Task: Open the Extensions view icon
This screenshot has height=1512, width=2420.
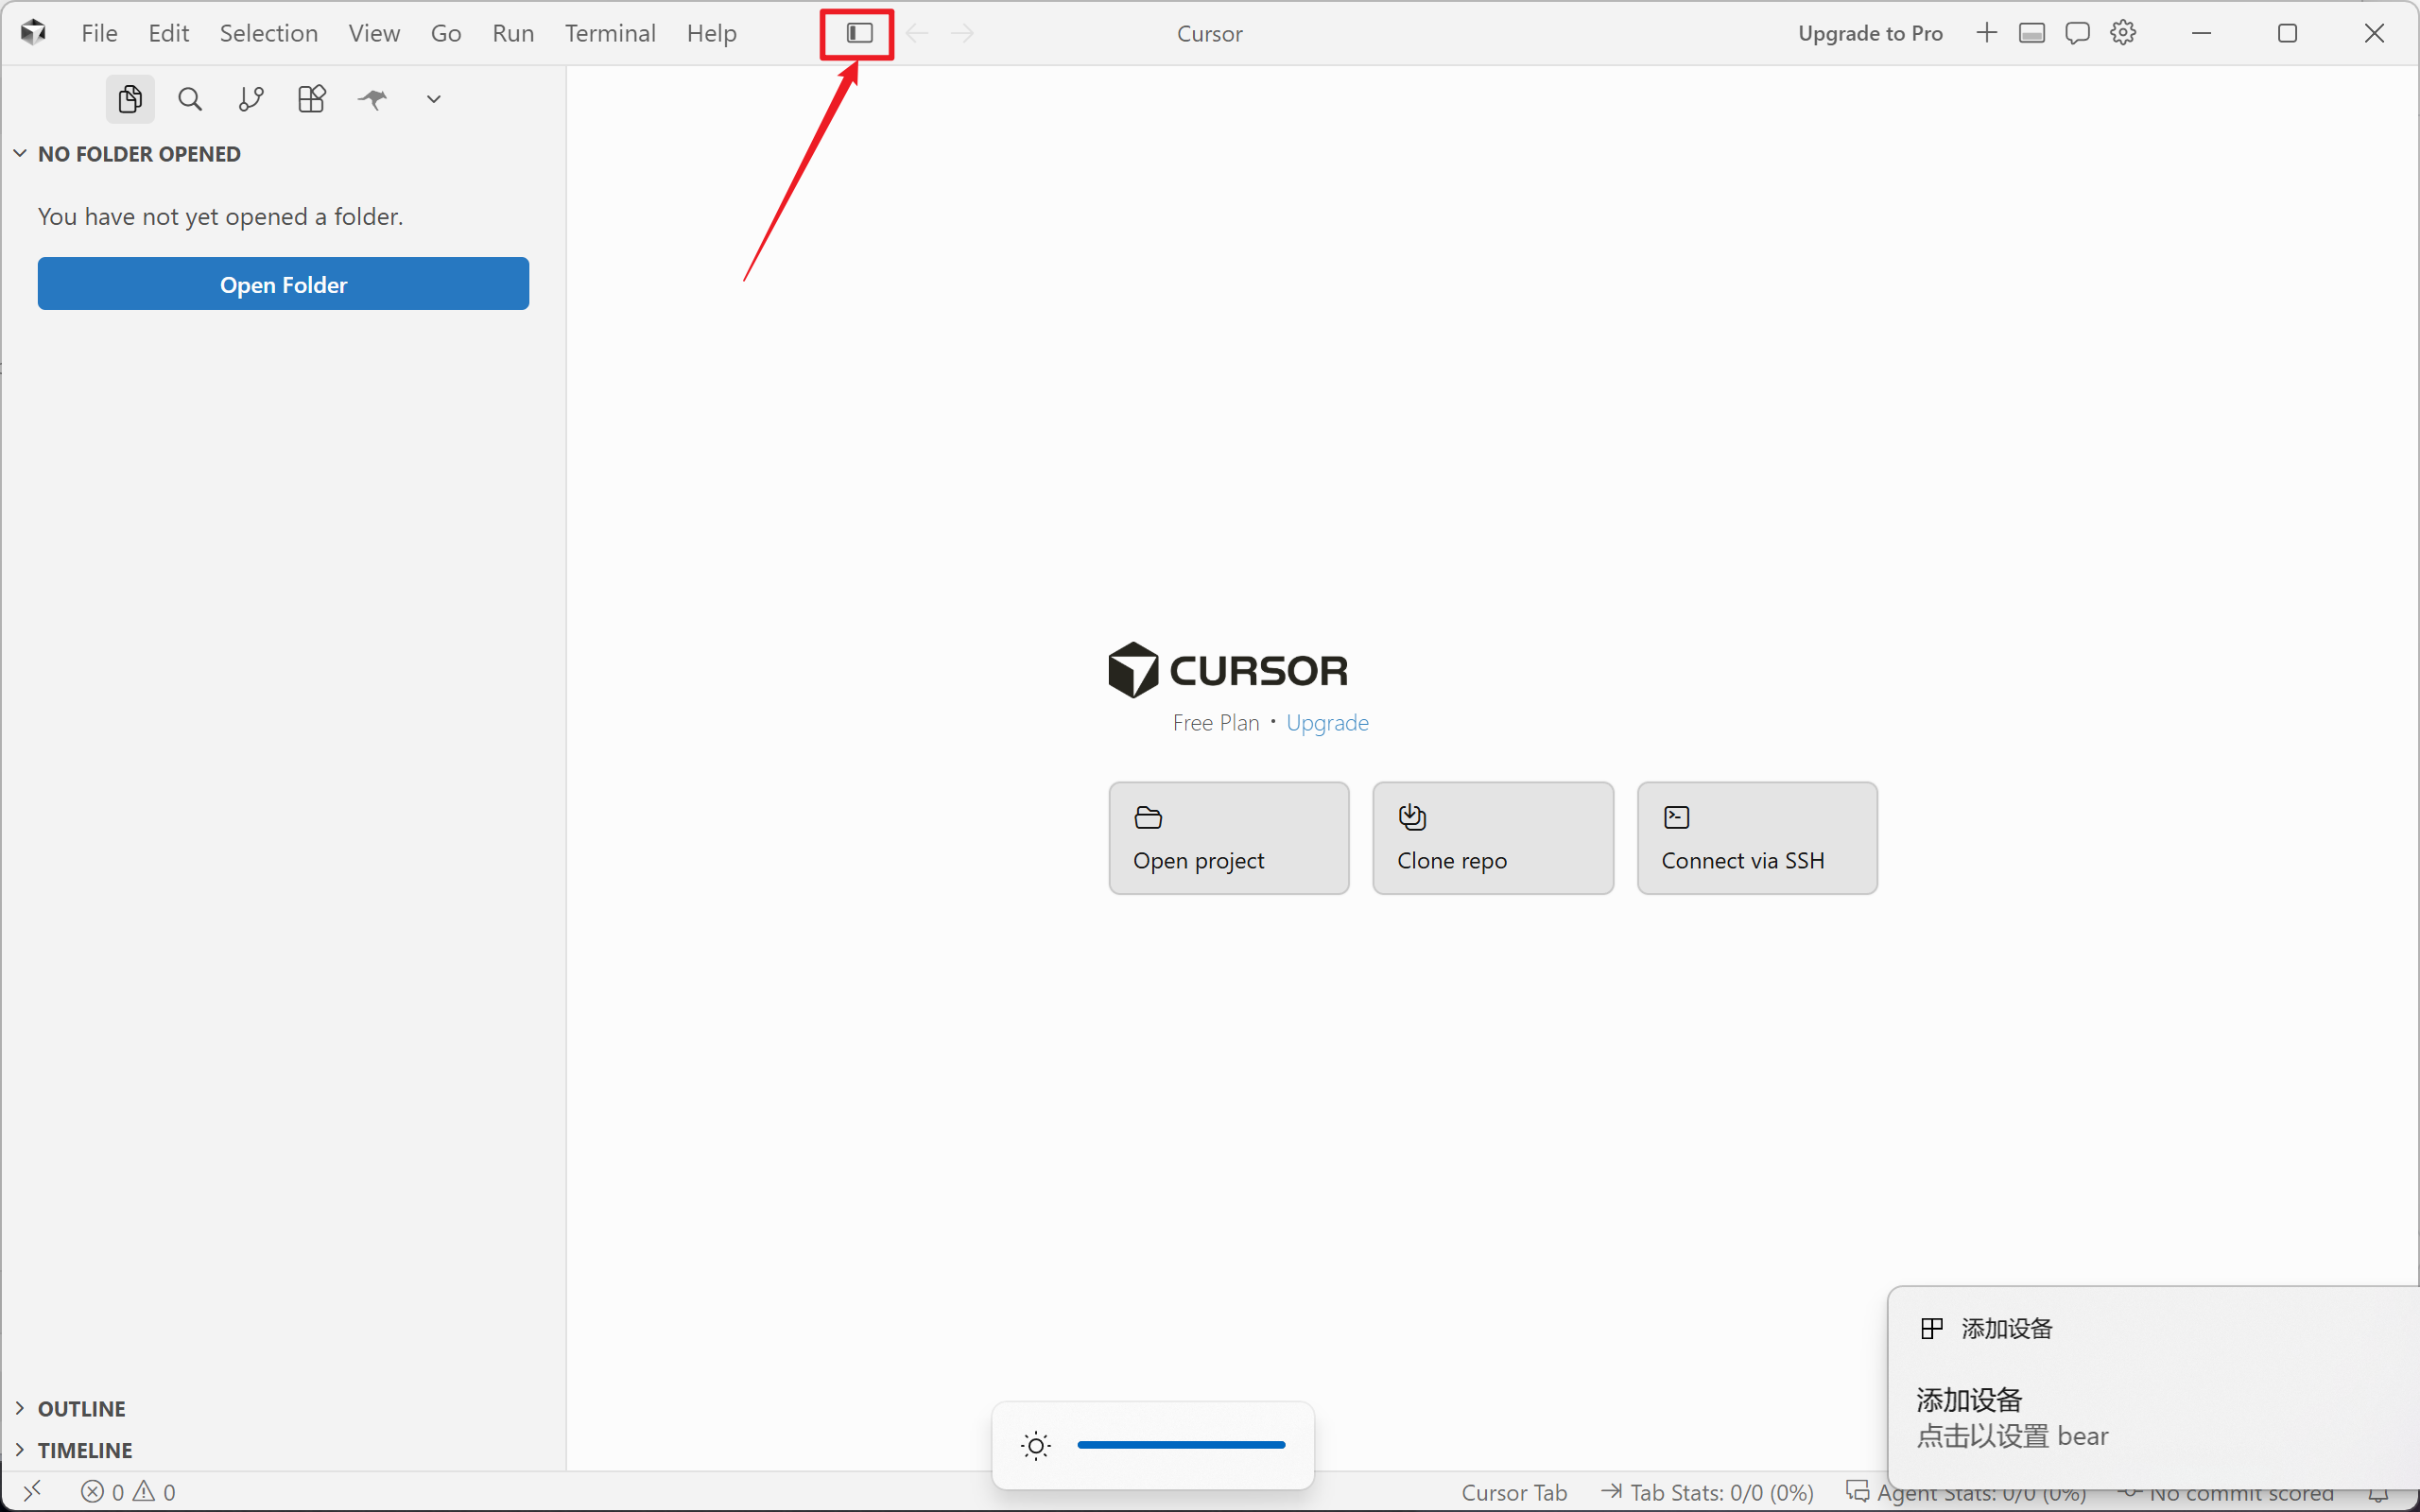Action: coord(312,99)
